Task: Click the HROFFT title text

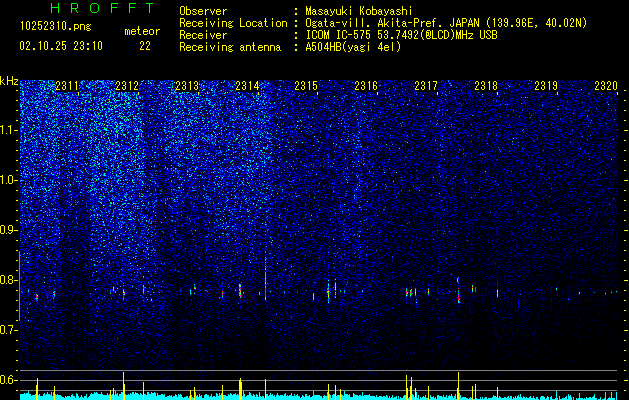Action: click(x=102, y=8)
